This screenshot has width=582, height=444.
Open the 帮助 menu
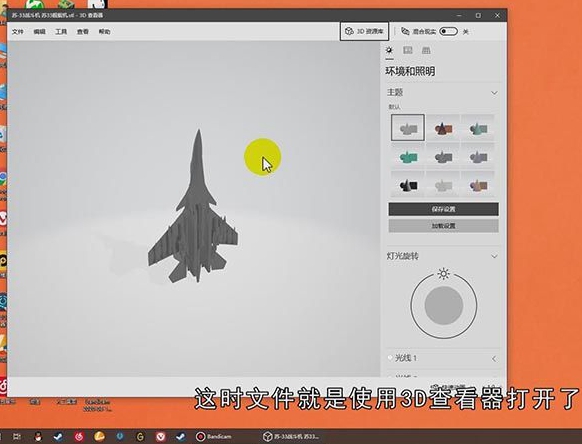[104, 32]
